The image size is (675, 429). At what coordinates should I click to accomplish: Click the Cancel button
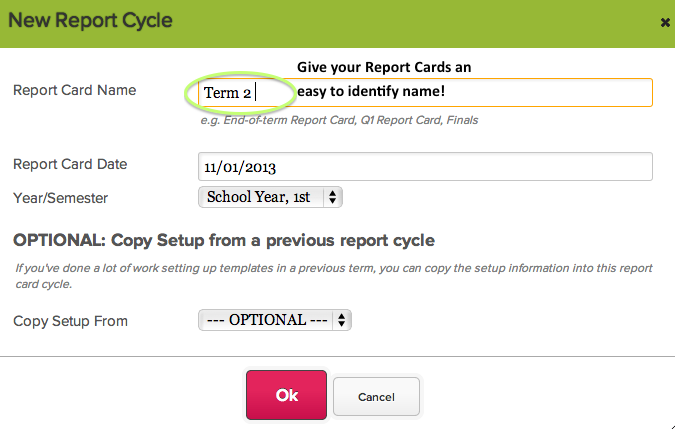tap(376, 397)
